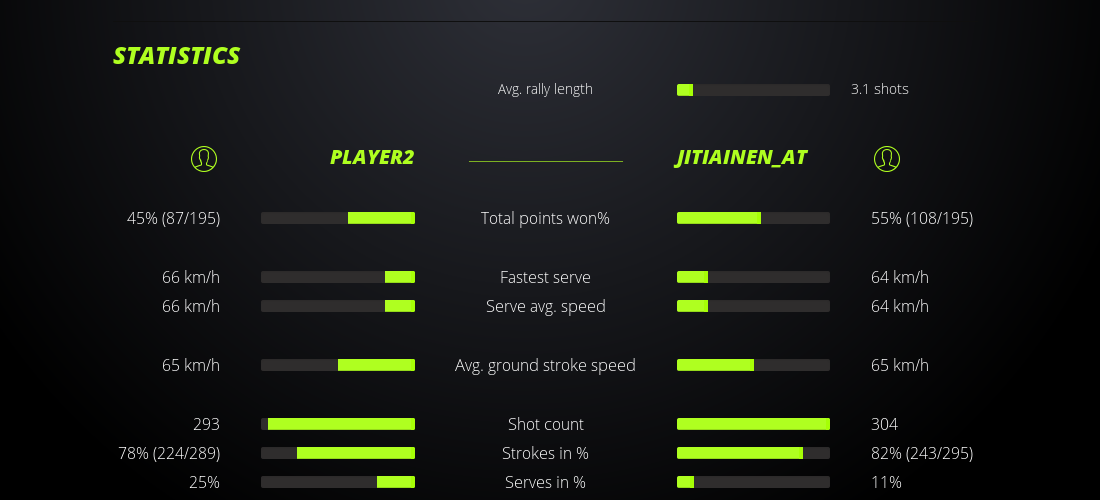Click JITIAINEN_AT Strokes in % bar

coord(753,453)
